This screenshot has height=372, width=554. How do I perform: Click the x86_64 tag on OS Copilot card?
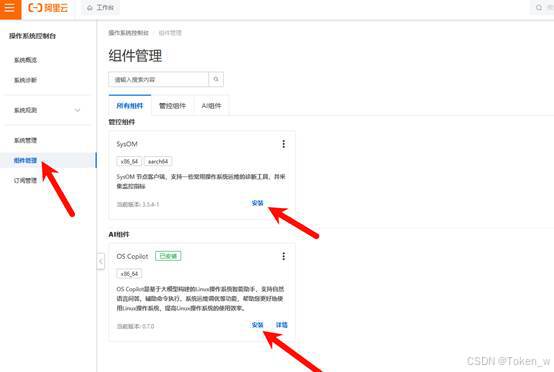pos(129,274)
